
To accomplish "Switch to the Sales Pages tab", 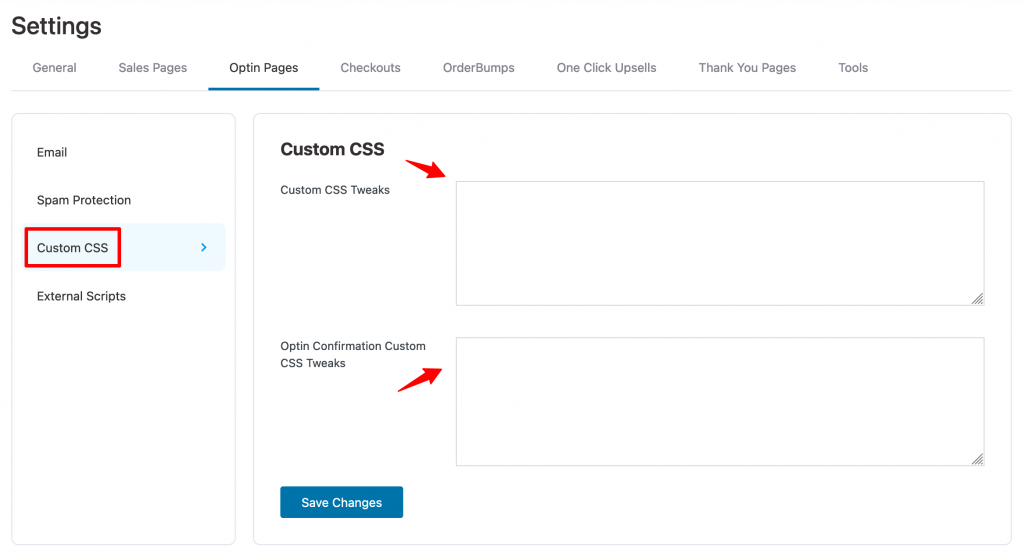I will pos(153,68).
